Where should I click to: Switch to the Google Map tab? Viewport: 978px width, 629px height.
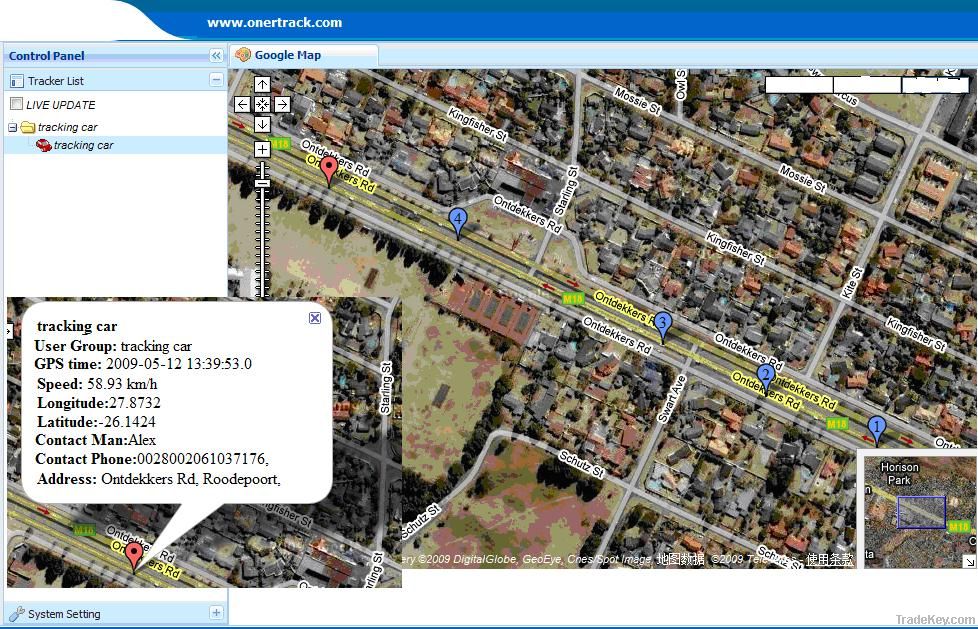pos(287,55)
